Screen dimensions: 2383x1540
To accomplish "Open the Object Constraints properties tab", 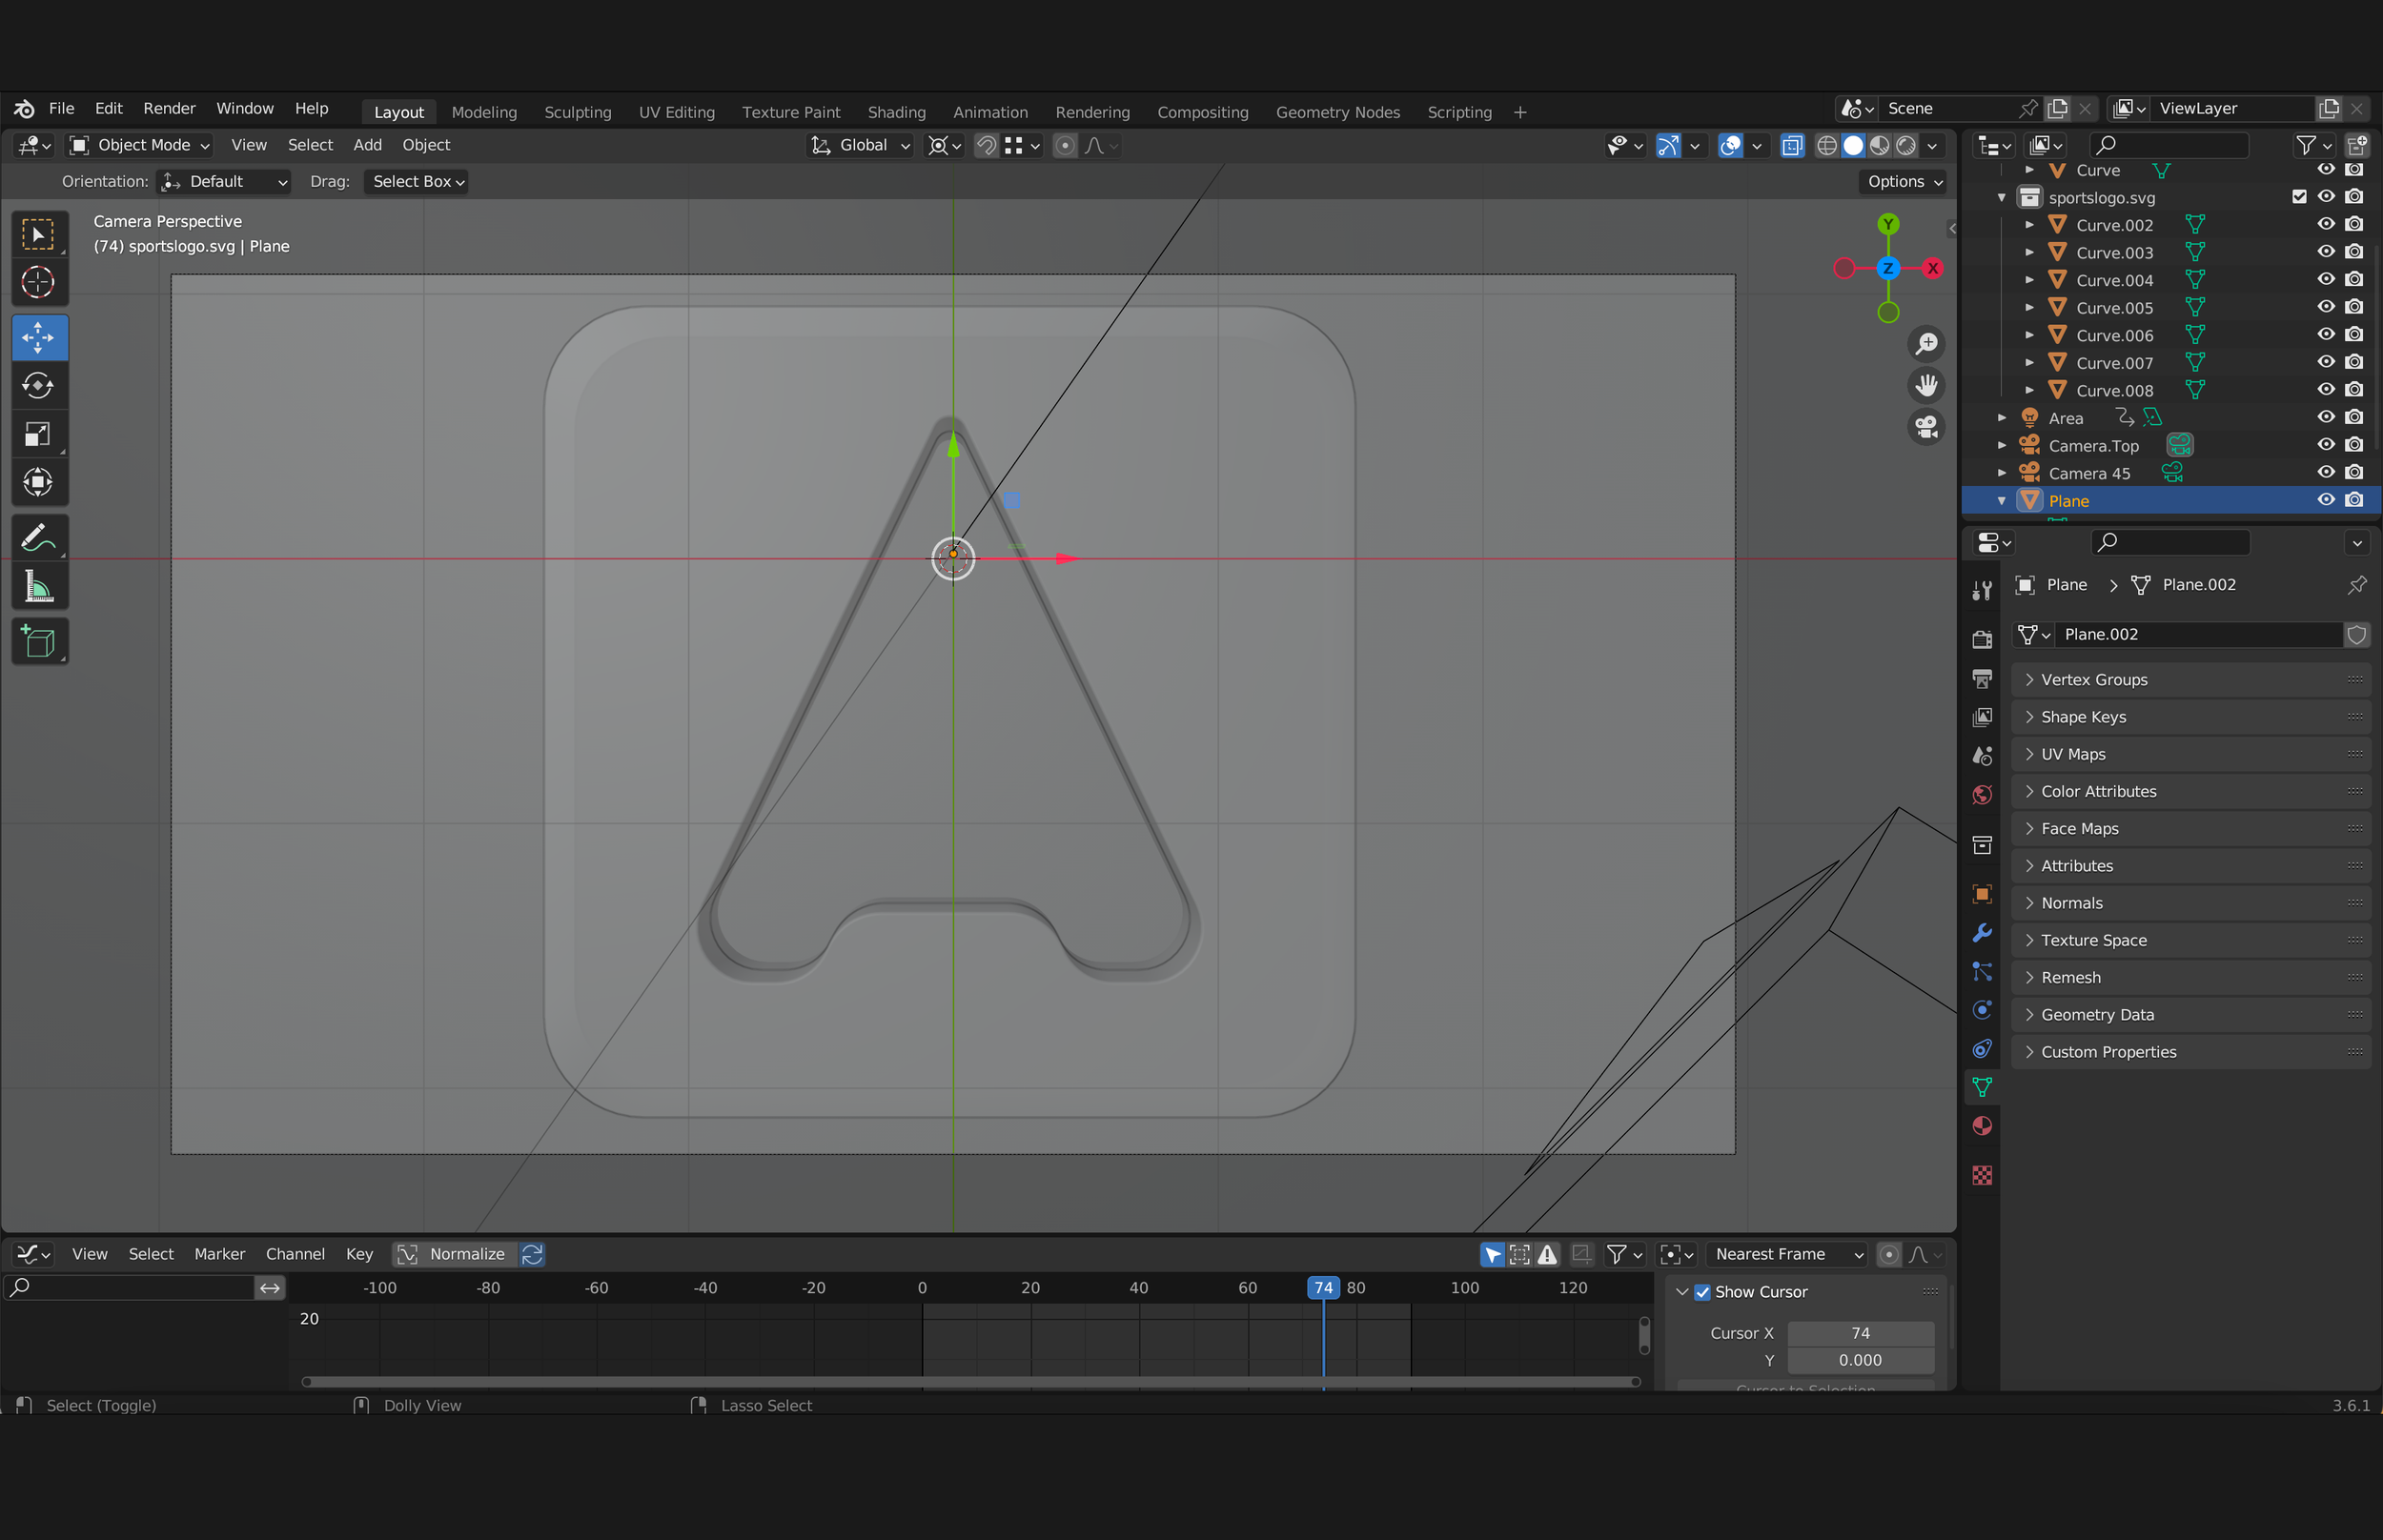I will click(x=1982, y=1049).
